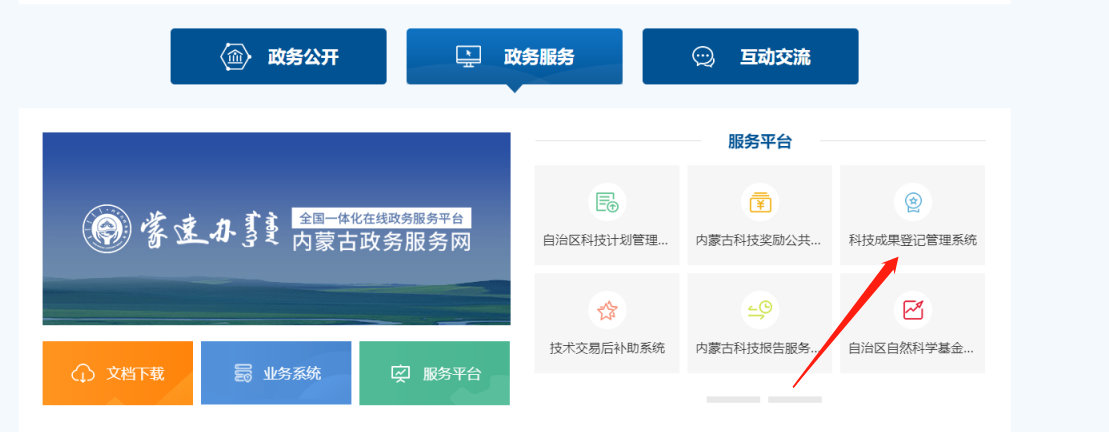Open 技术交易后补助系统 link text
The image size is (1109, 432).
tap(607, 349)
